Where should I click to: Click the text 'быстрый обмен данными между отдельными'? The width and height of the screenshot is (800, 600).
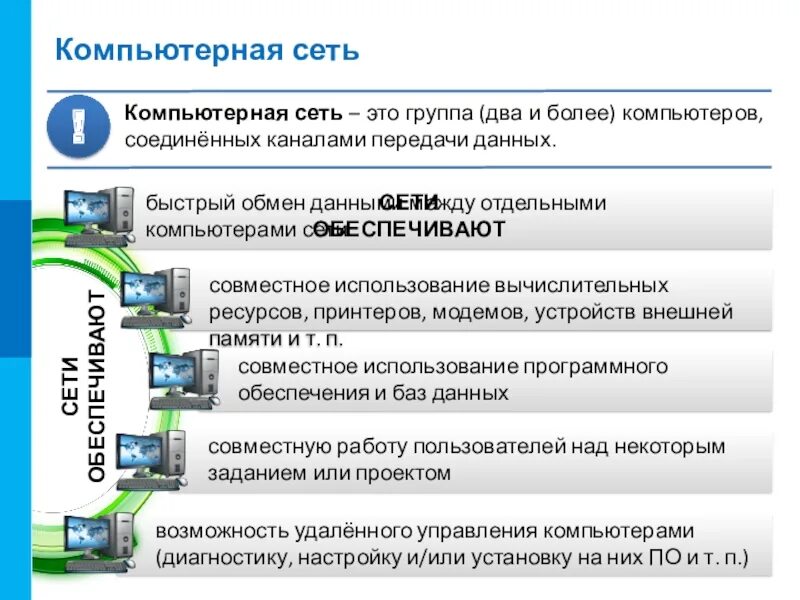pos(376,203)
